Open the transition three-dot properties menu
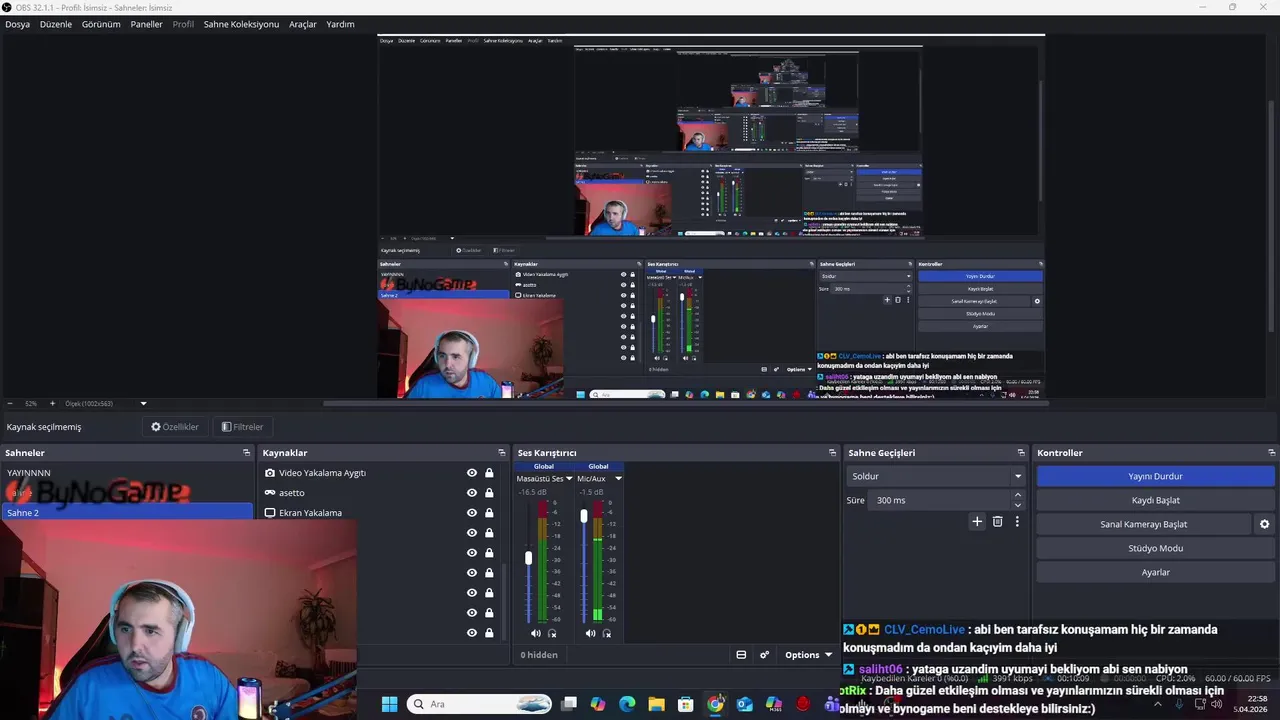 coord(1017,521)
